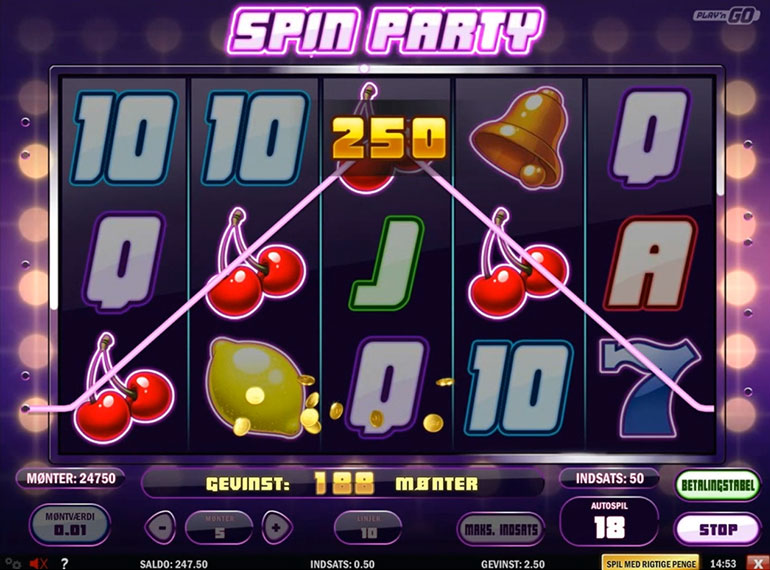Unmute sound via the red speaker icon
The image size is (770, 570).
click(39, 563)
